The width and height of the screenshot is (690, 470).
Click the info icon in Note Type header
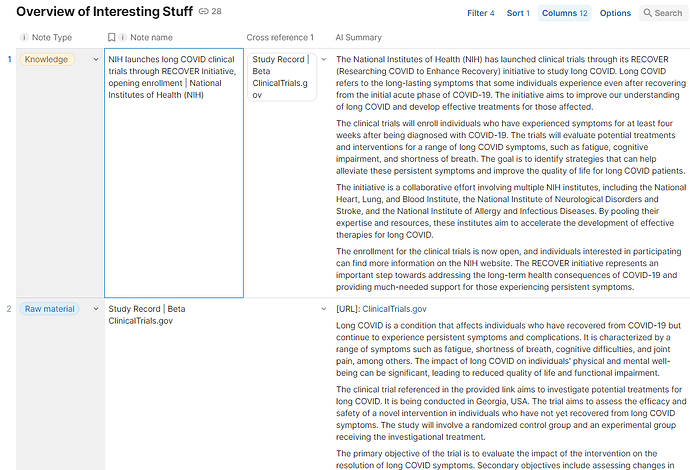(23, 37)
